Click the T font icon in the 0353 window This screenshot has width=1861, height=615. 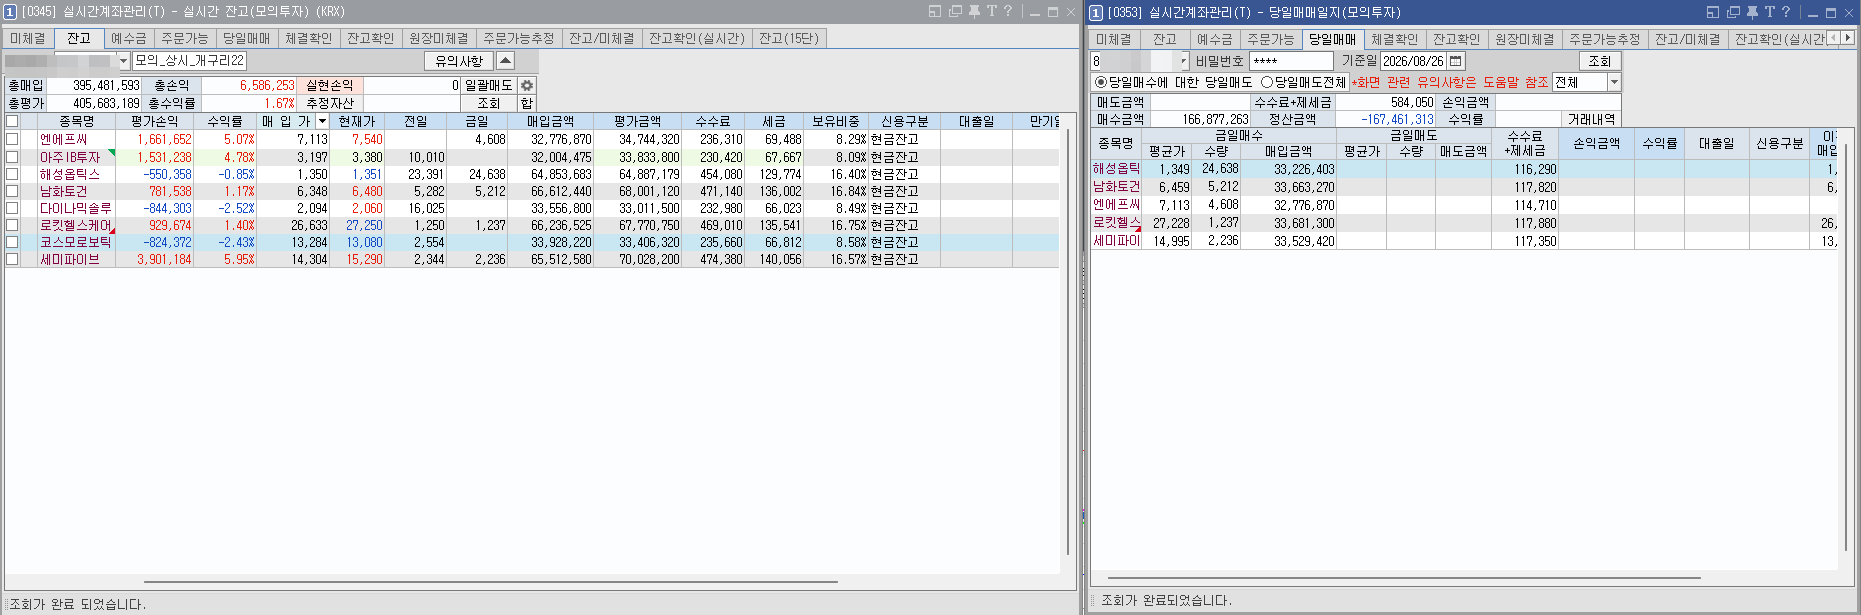1769,12
